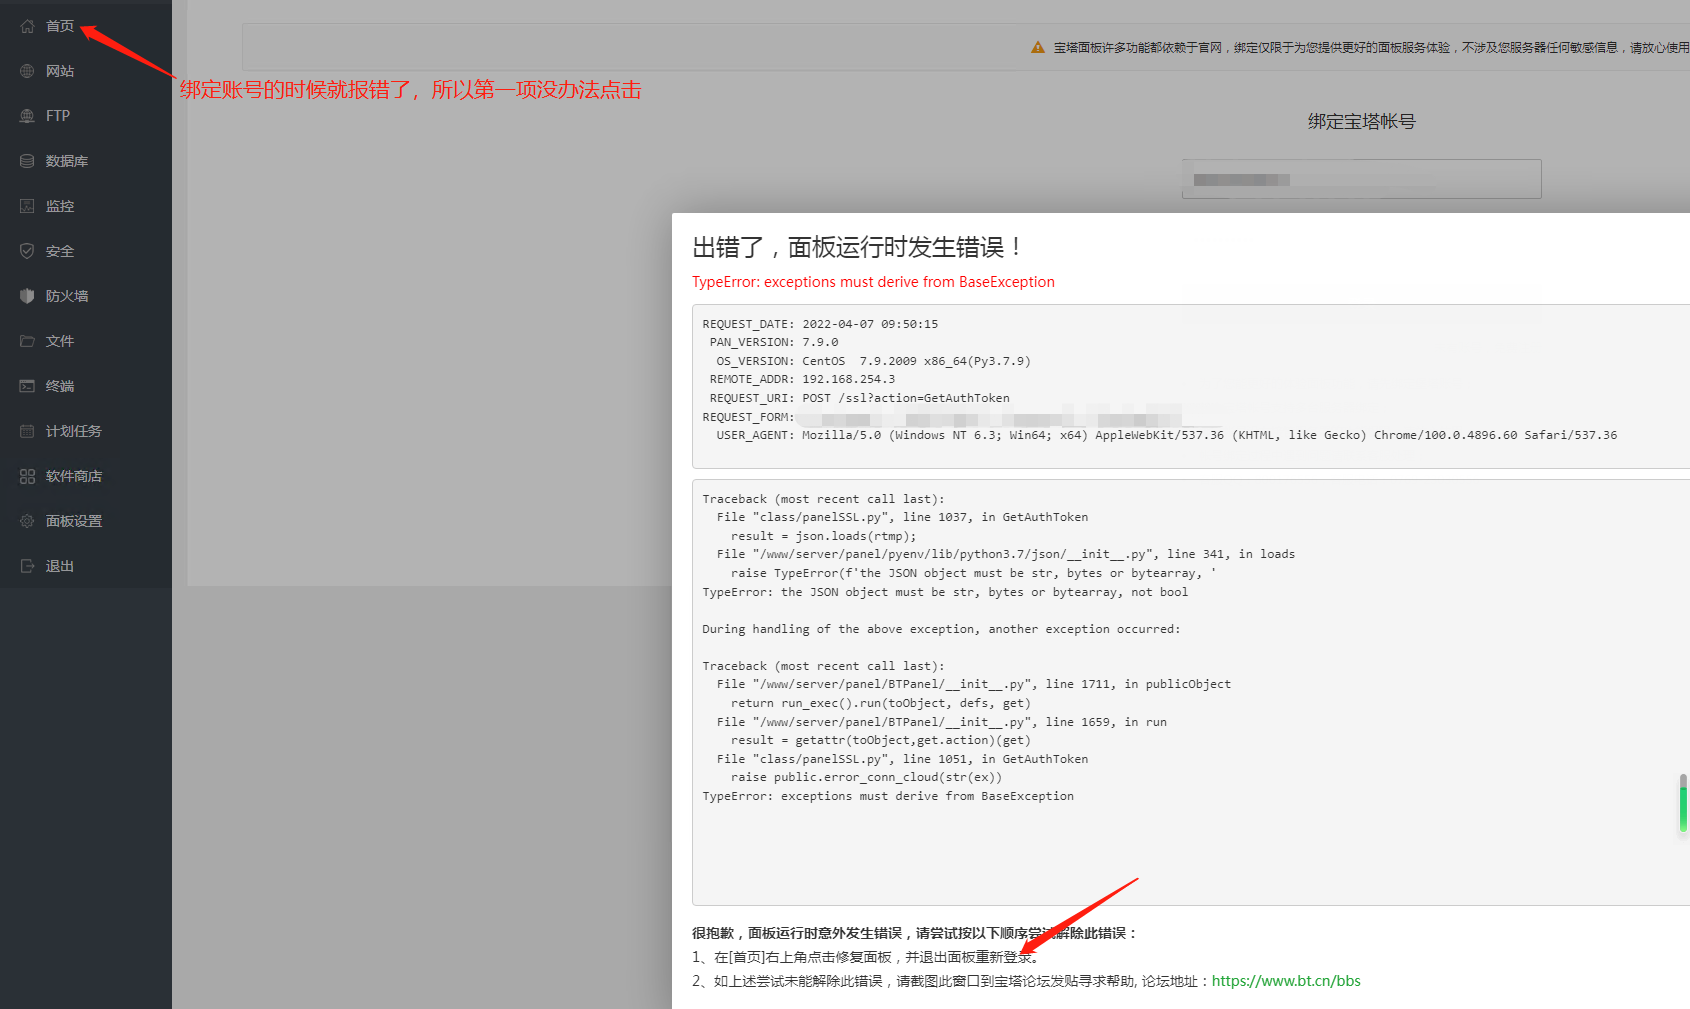Click the calendar icon beside 计划任务
The image size is (1690, 1009).
pos(27,431)
